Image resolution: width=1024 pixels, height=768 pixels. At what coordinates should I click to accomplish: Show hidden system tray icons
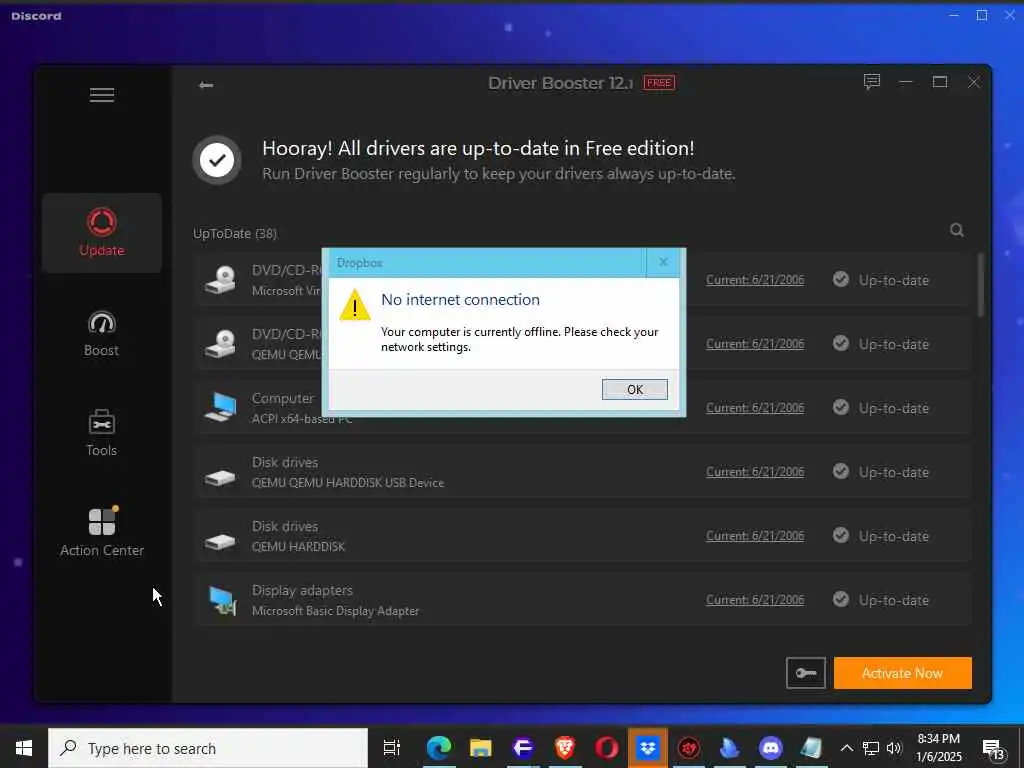[846, 748]
